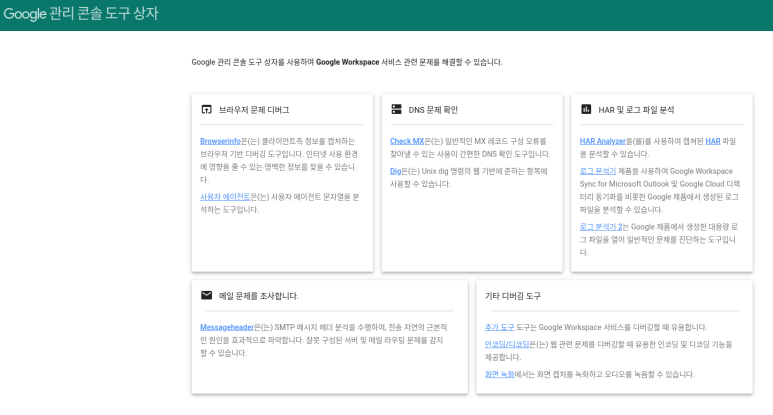Screen dimensions: 773x415
Task: Click the DNS 문제 확인 heading
Action: (433, 110)
